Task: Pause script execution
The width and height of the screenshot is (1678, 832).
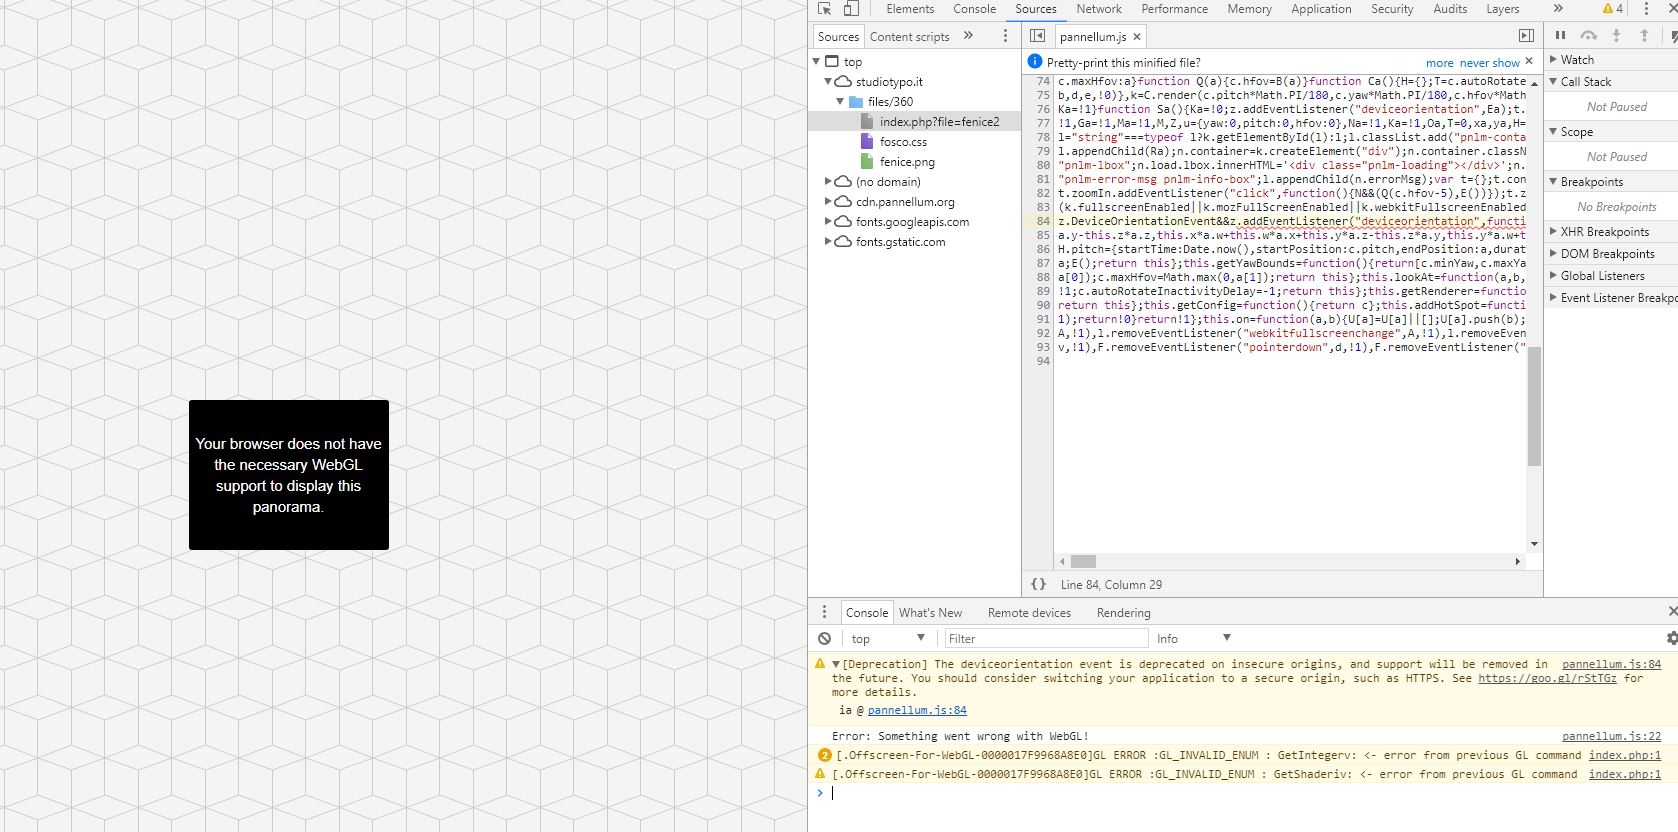Action: (x=1560, y=35)
